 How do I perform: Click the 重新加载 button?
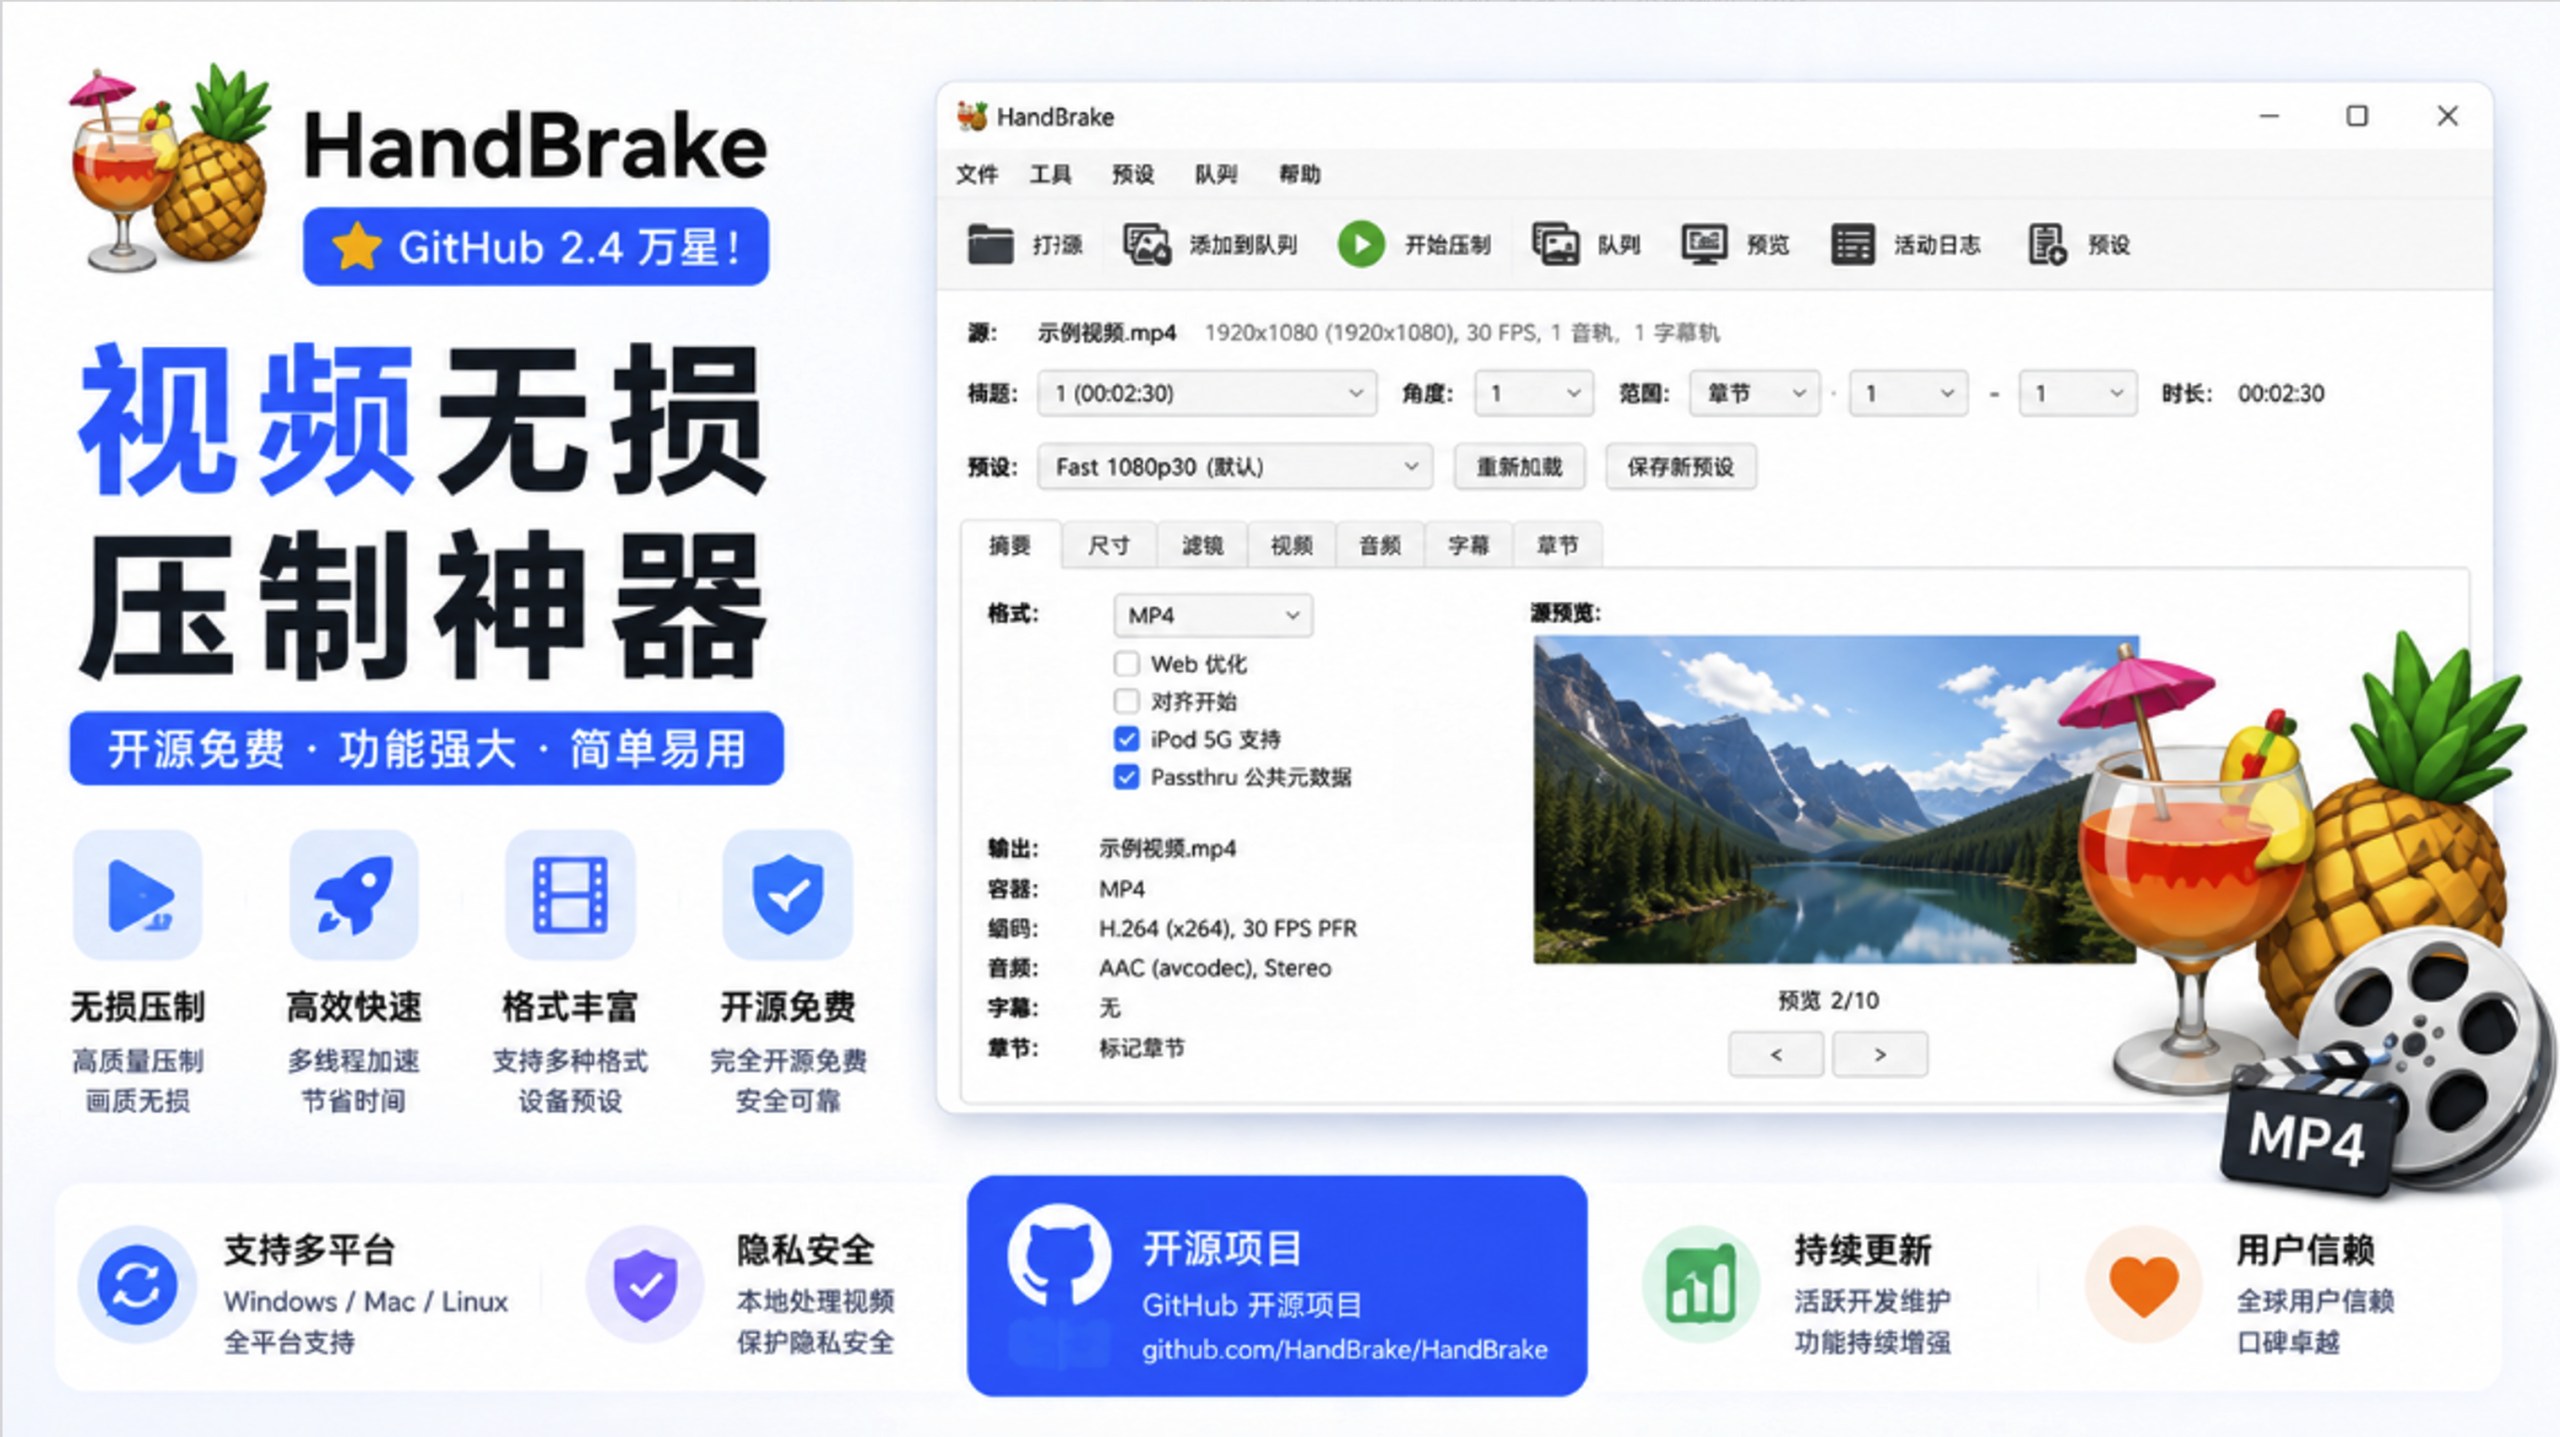point(1519,467)
